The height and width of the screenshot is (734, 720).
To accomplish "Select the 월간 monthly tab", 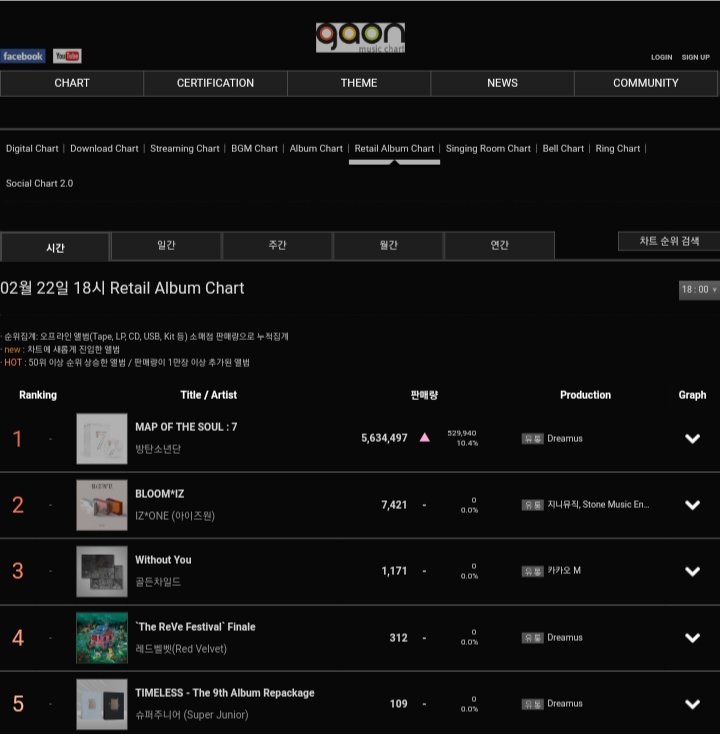I will pos(388,245).
